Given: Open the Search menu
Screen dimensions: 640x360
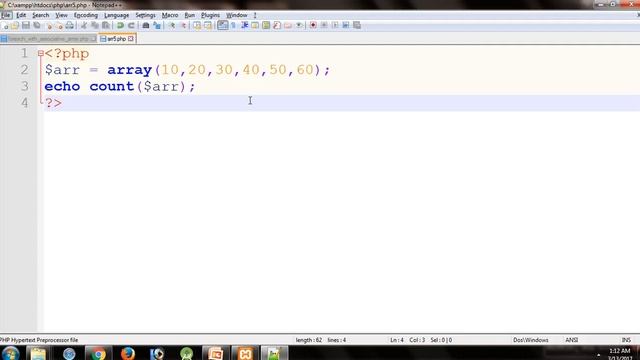Looking at the screenshot, I should pyautogui.click(x=40, y=15).
